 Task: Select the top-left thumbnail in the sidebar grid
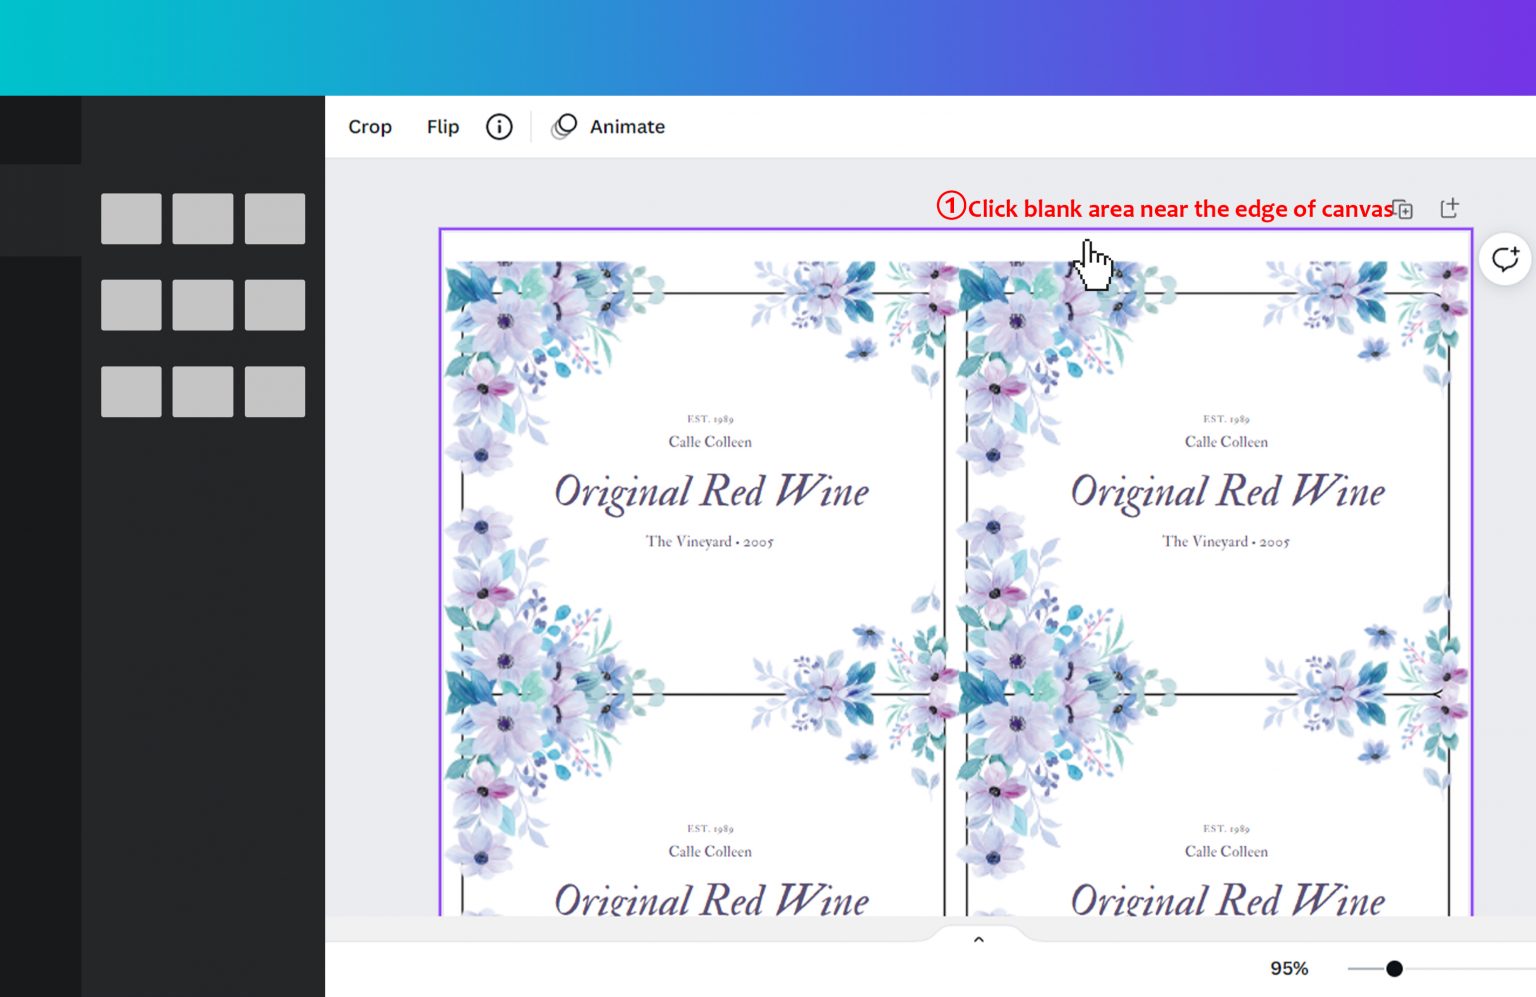coord(130,217)
